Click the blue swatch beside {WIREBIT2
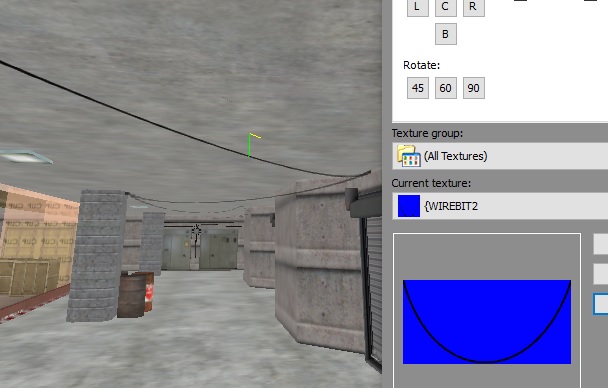 tap(409, 206)
